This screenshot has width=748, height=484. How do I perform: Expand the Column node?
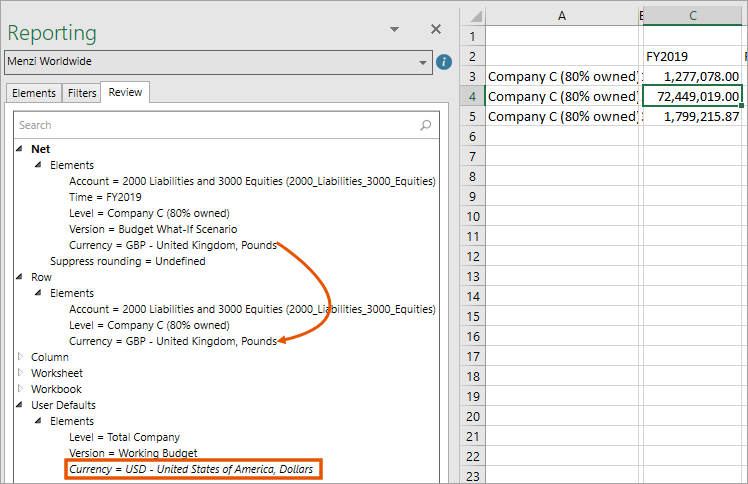pos(20,357)
